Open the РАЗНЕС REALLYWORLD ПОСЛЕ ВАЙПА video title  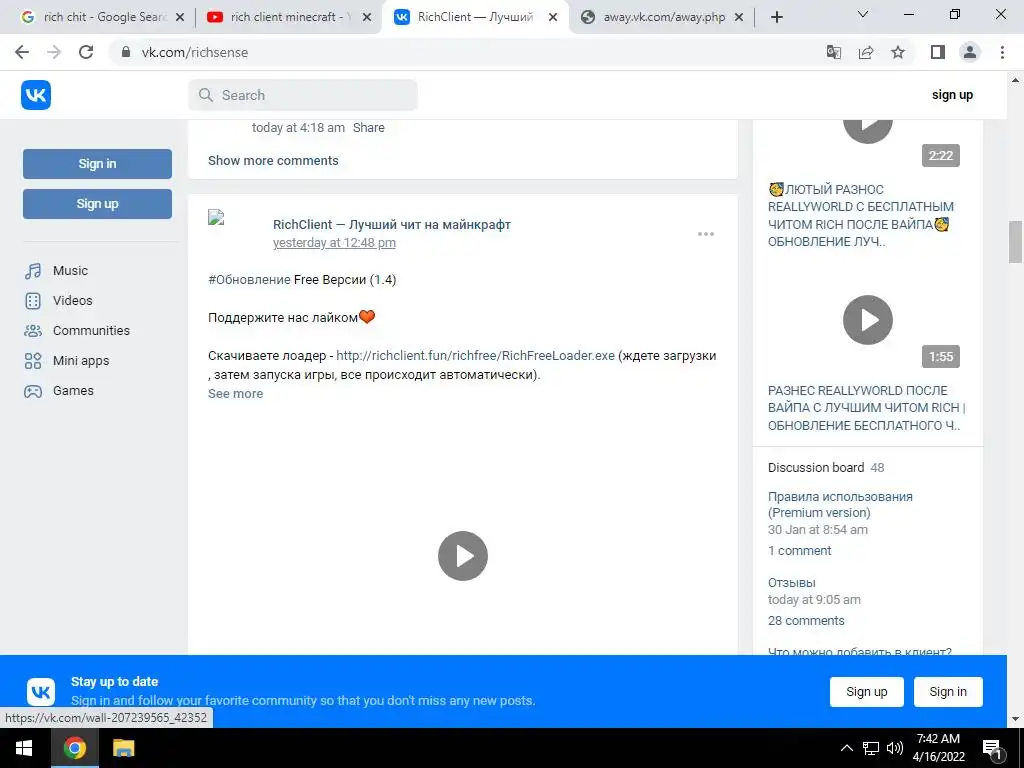[867, 408]
